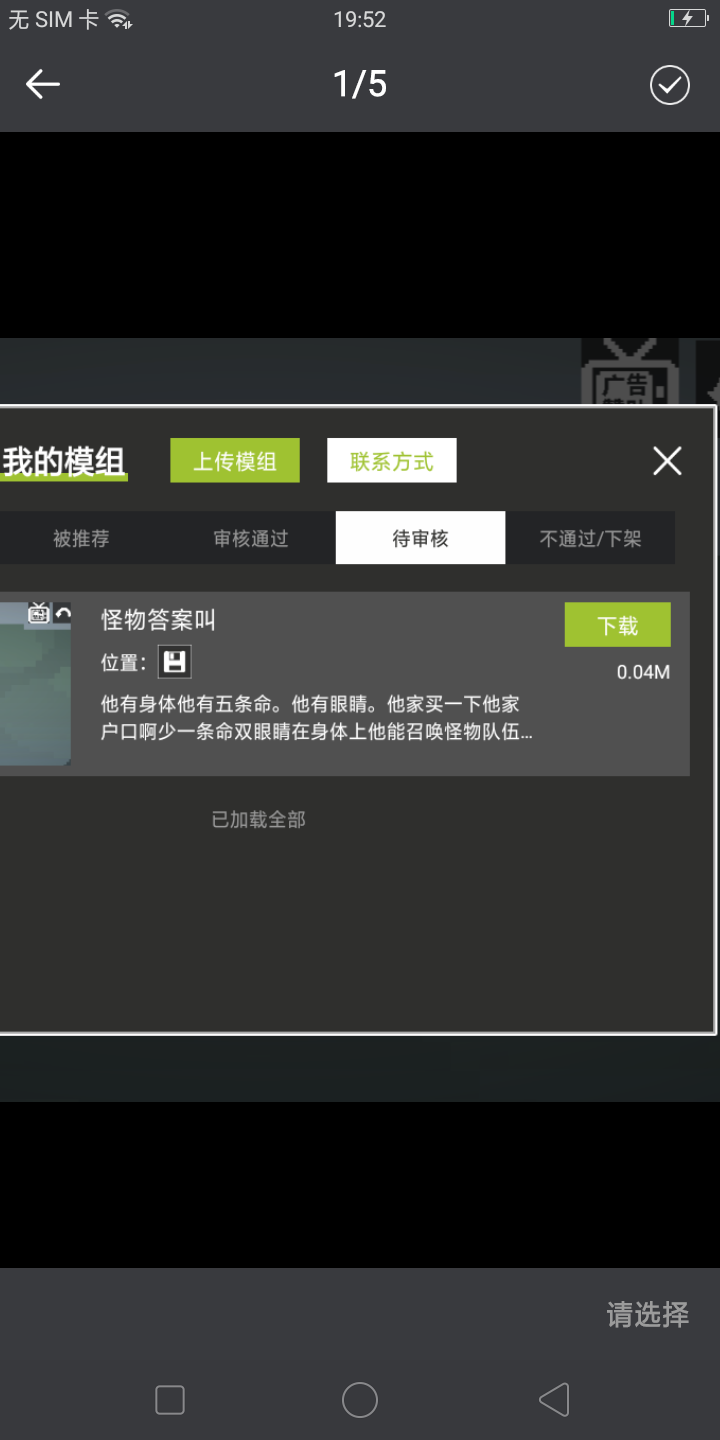Viewport: 720px width, 1440px height.
Task: Tap the Android home circle button
Action: pyautogui.click(x=360, y=1400)
